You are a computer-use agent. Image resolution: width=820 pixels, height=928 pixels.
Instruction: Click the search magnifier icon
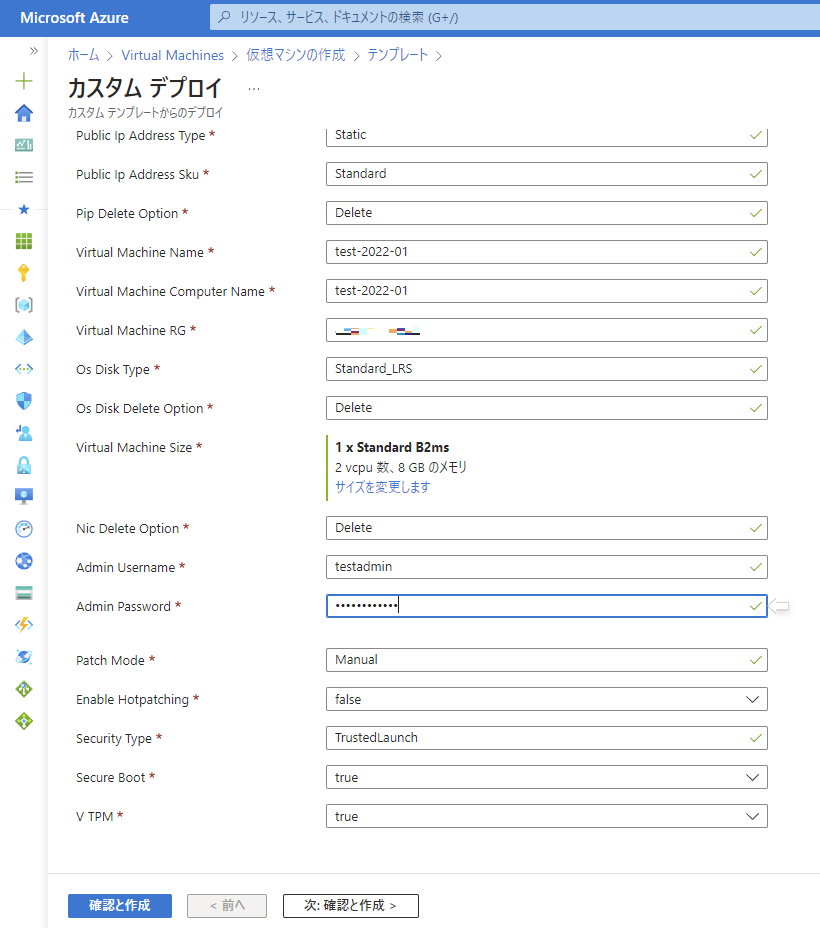(224, 17)
